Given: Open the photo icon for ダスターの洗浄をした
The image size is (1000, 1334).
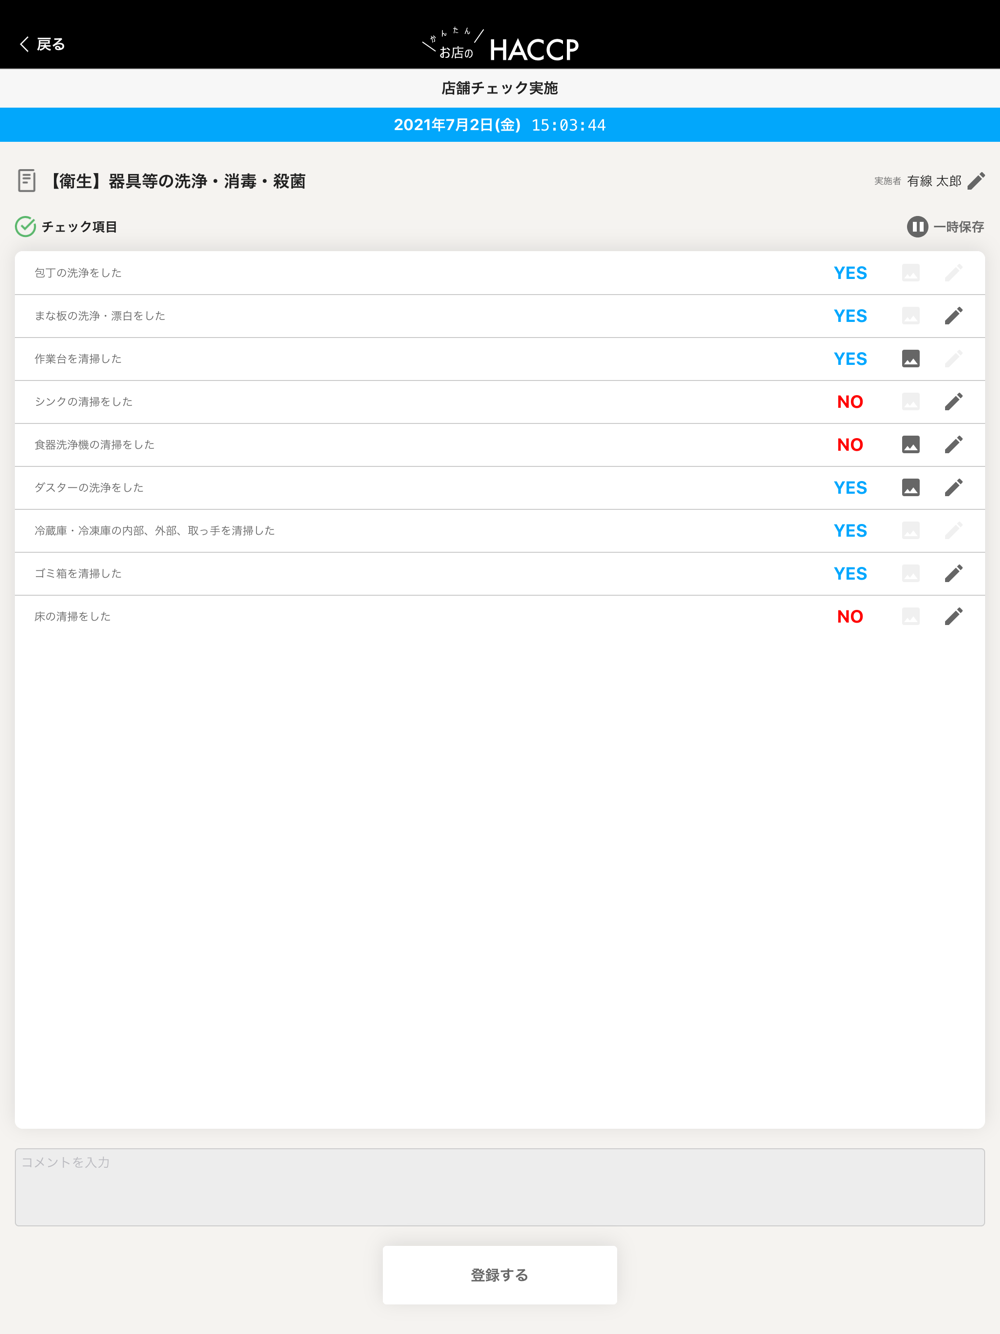Looking at the screenshot, I should 911,488.
